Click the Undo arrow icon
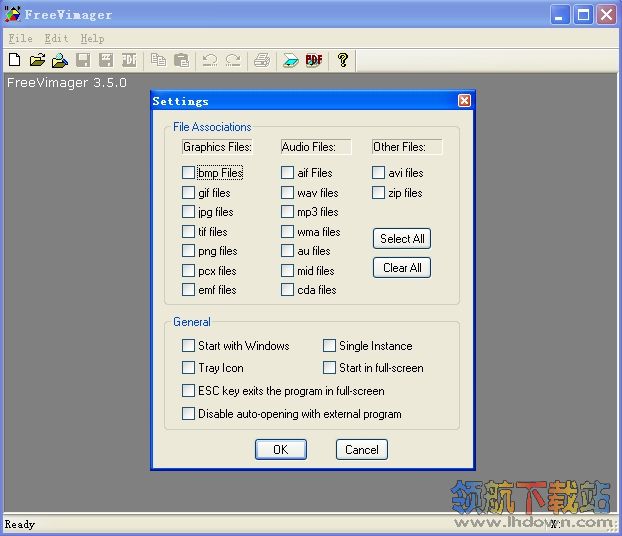 209,60
